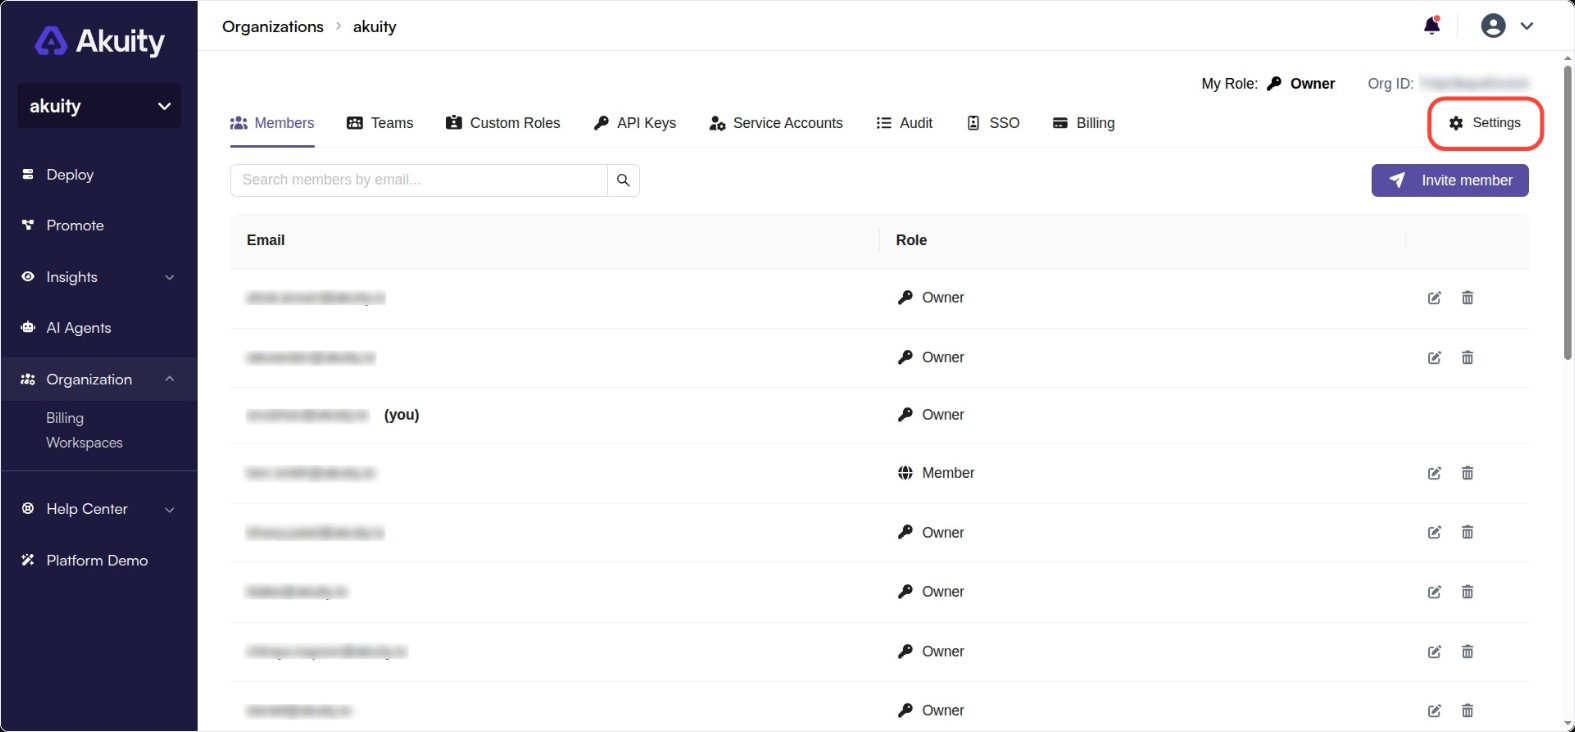Edit the member with Member role
The image size is (1575, 732).
(x=1434, y=473)
